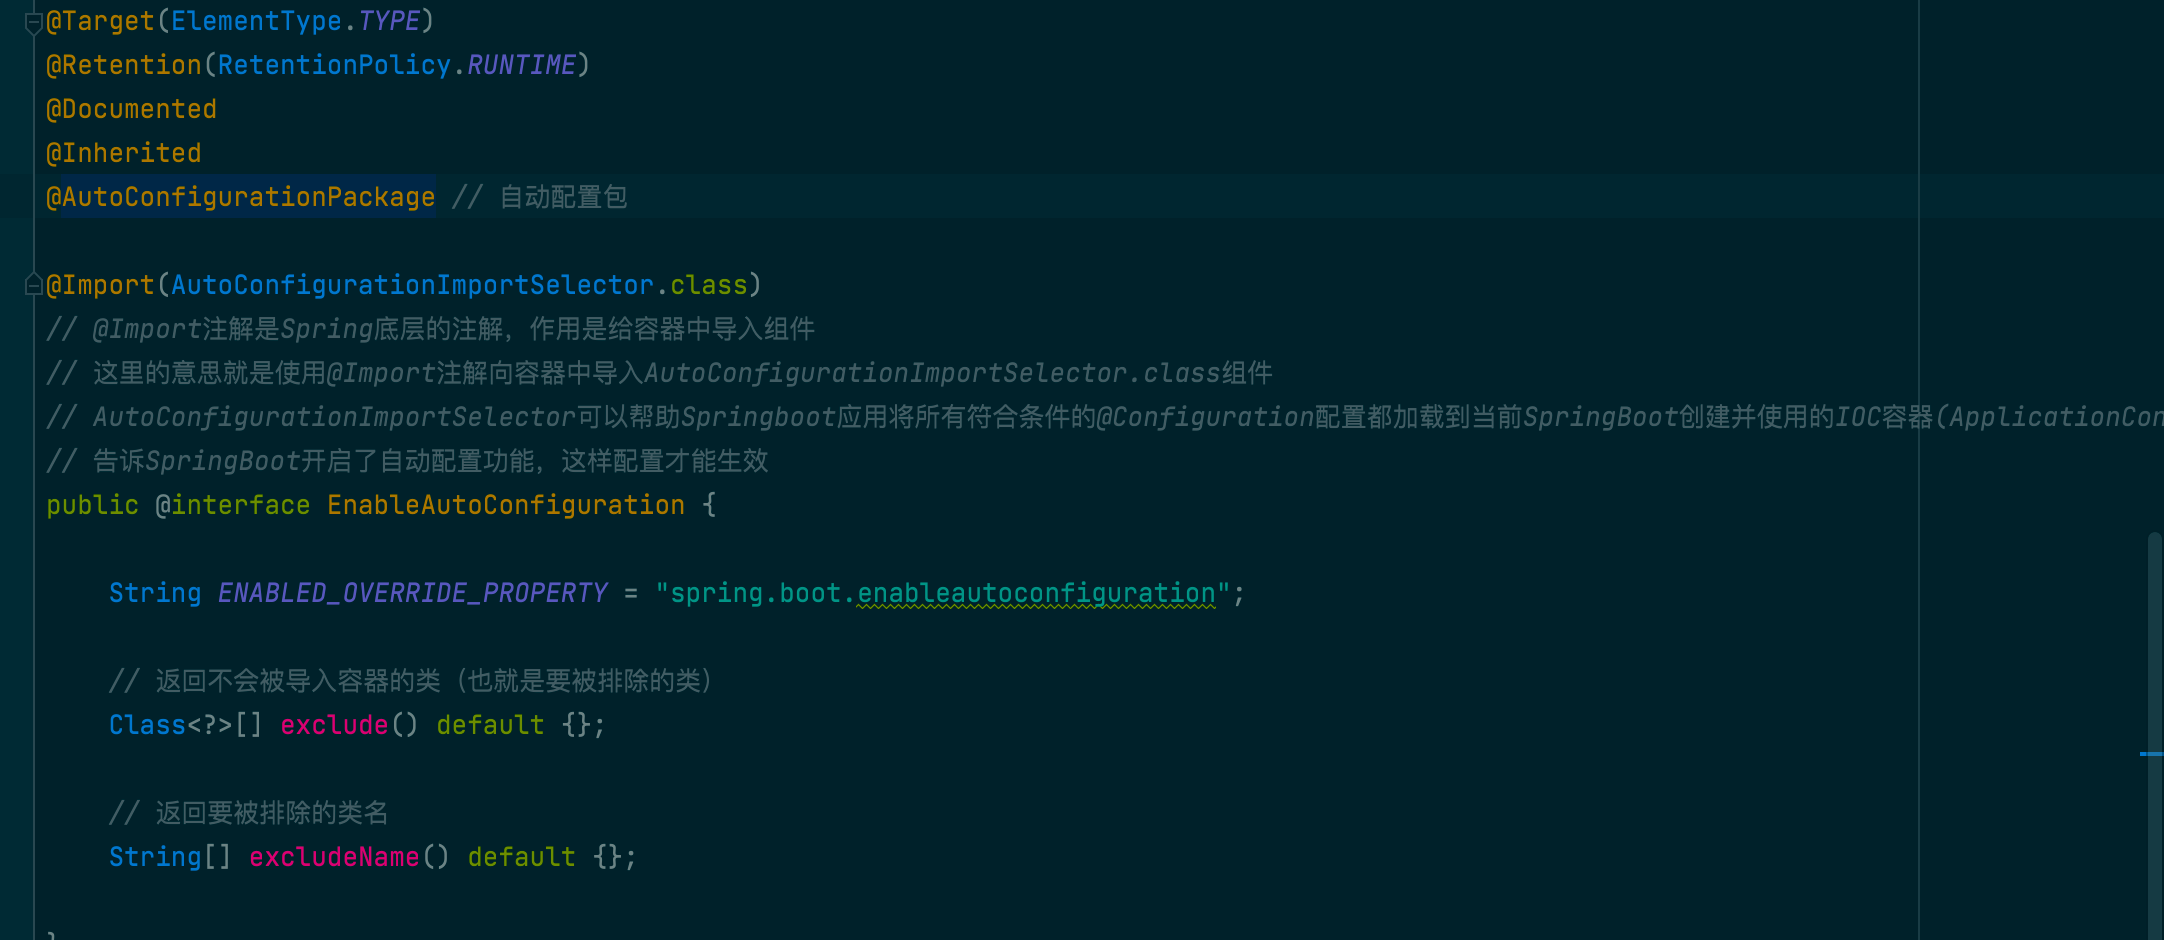Click the .class keyword in @Import
Viewport: 2164px width, 940px height.
[708, 285]
